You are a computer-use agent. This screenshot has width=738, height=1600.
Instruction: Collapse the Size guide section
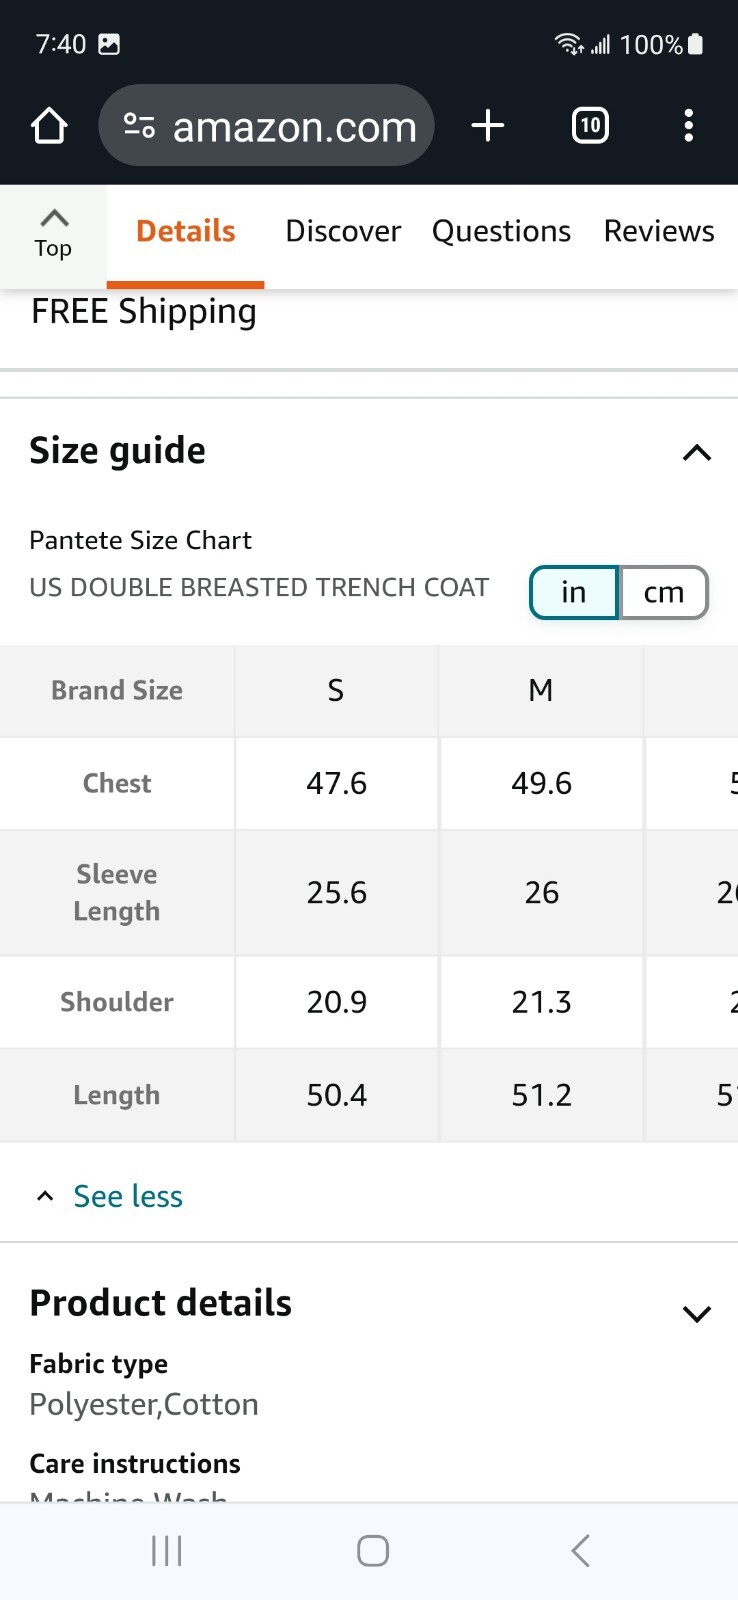tap(696, 453)
